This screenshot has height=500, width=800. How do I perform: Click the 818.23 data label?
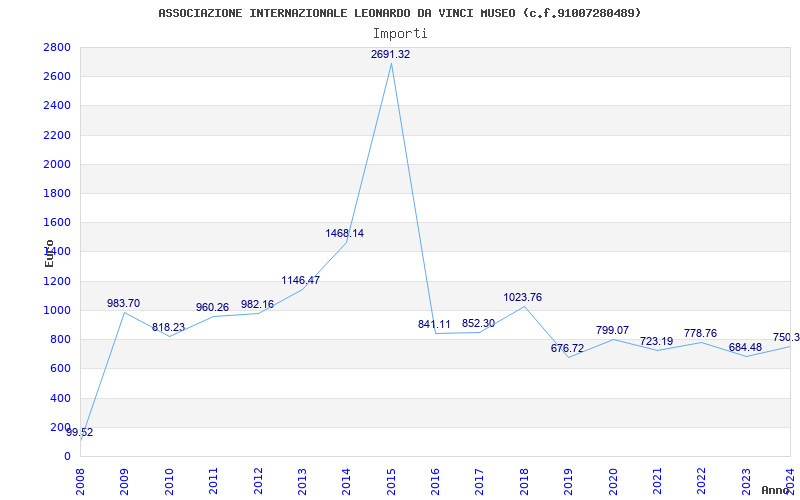coord(168,328)
